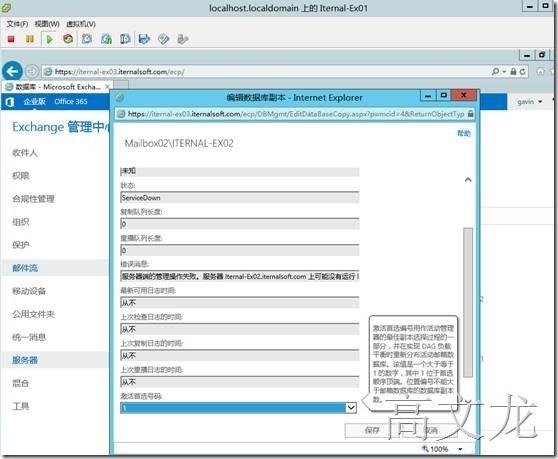Image resolution: width=558 pixels, height=459 pixels.
Task: Click the browser forward arrow
Action: (x=32, y=72)
